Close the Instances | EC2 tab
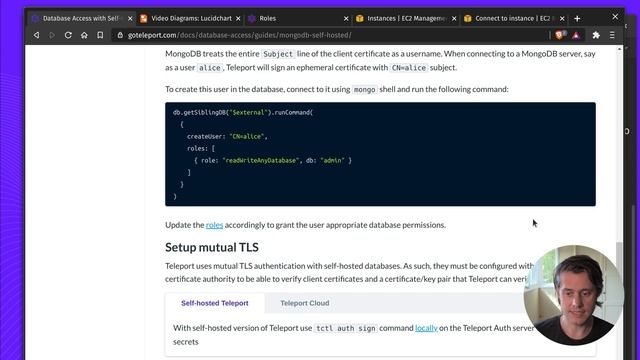Viewport: 640px width, 360px height. [454, 18]
